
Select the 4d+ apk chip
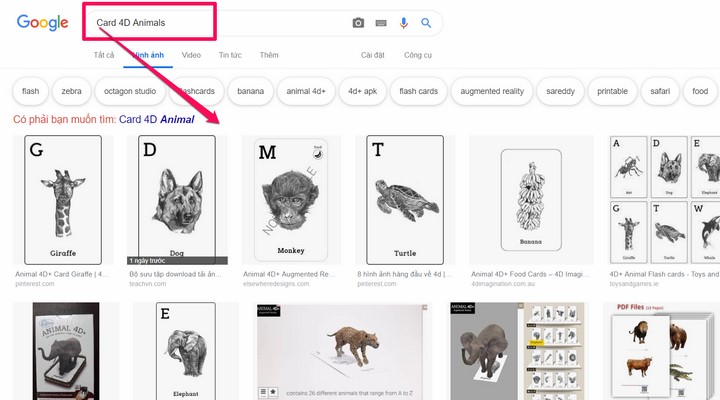pyautogui.click(x=362, y=91)
